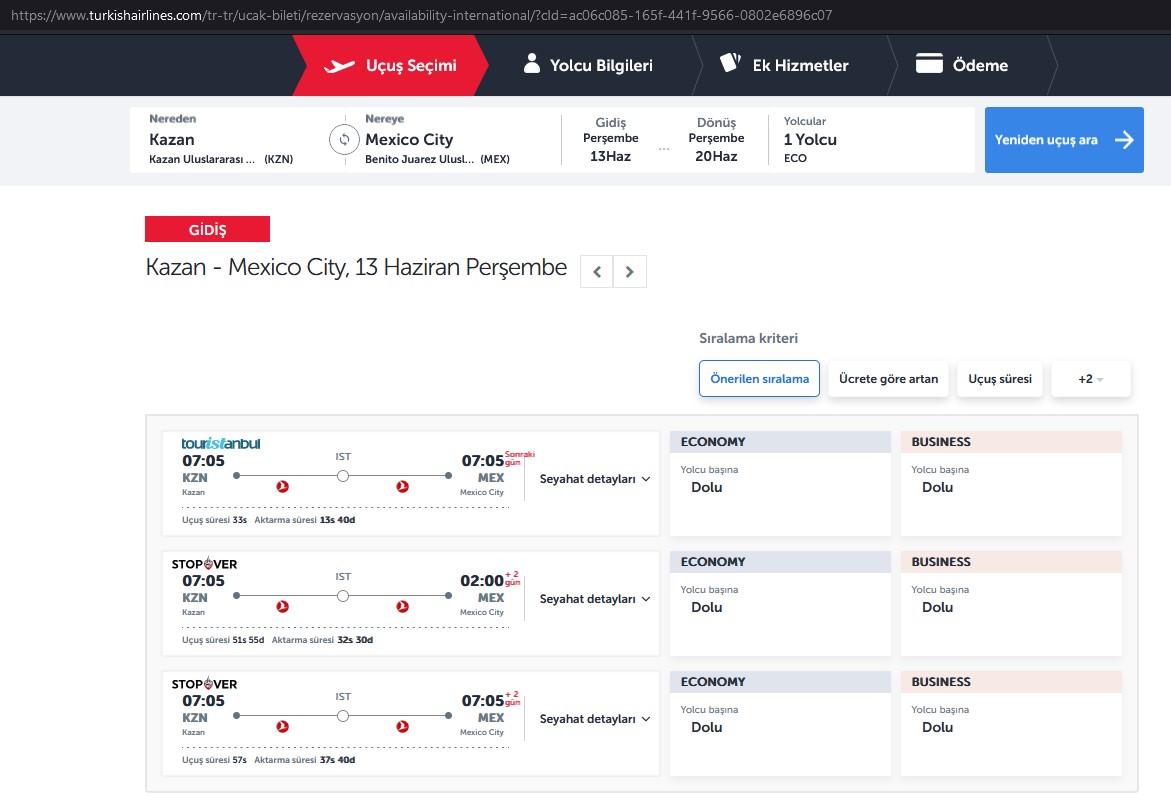Click the Aktarma süresi 13s 40d text
Image resolution: width=1171 pixels, height=808 pixels.
pyautogui.click(x=305, y=520)
